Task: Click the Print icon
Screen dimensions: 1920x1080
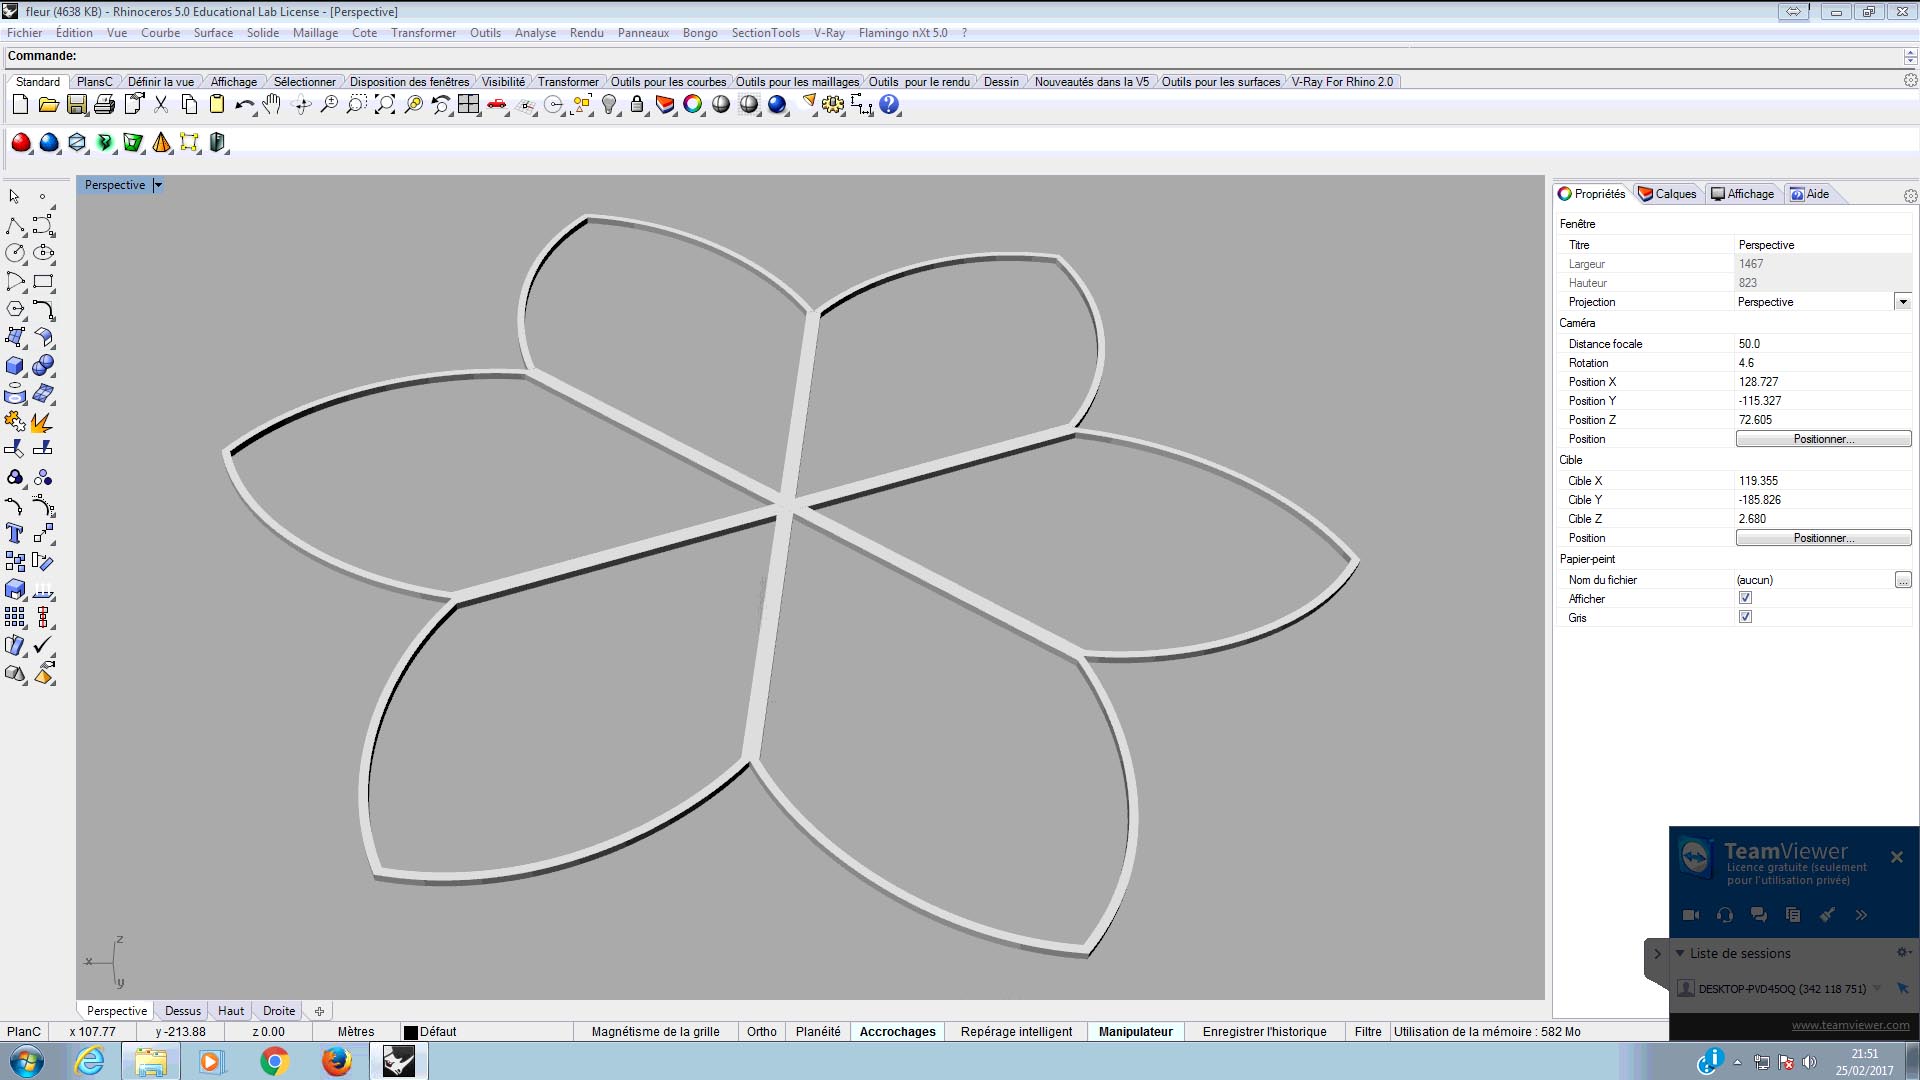Action: [x=104, y=105]
